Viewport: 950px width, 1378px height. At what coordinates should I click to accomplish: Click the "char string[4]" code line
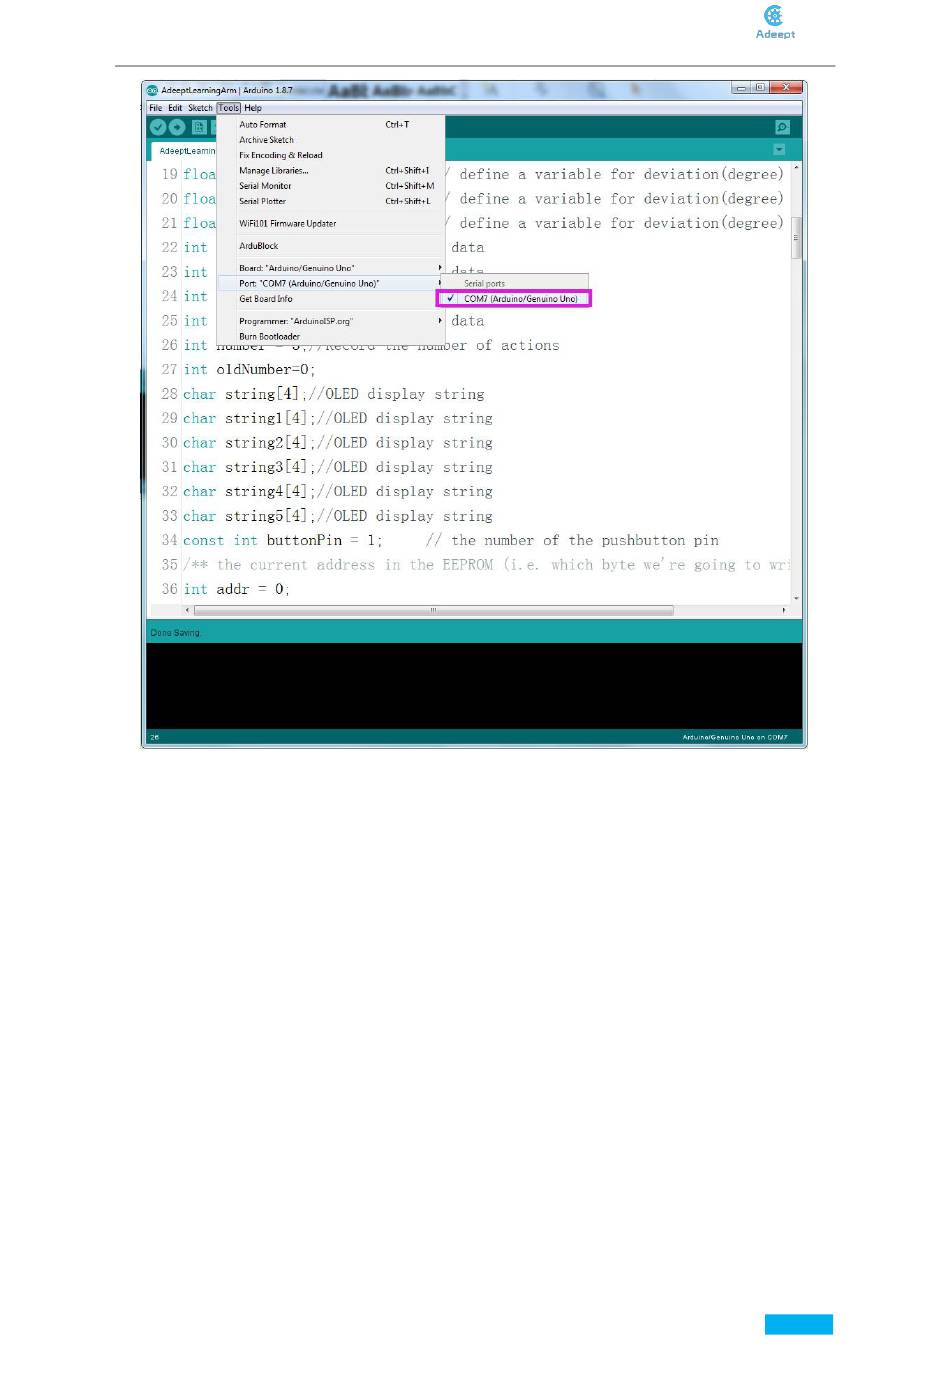click(x=333, y=394)
